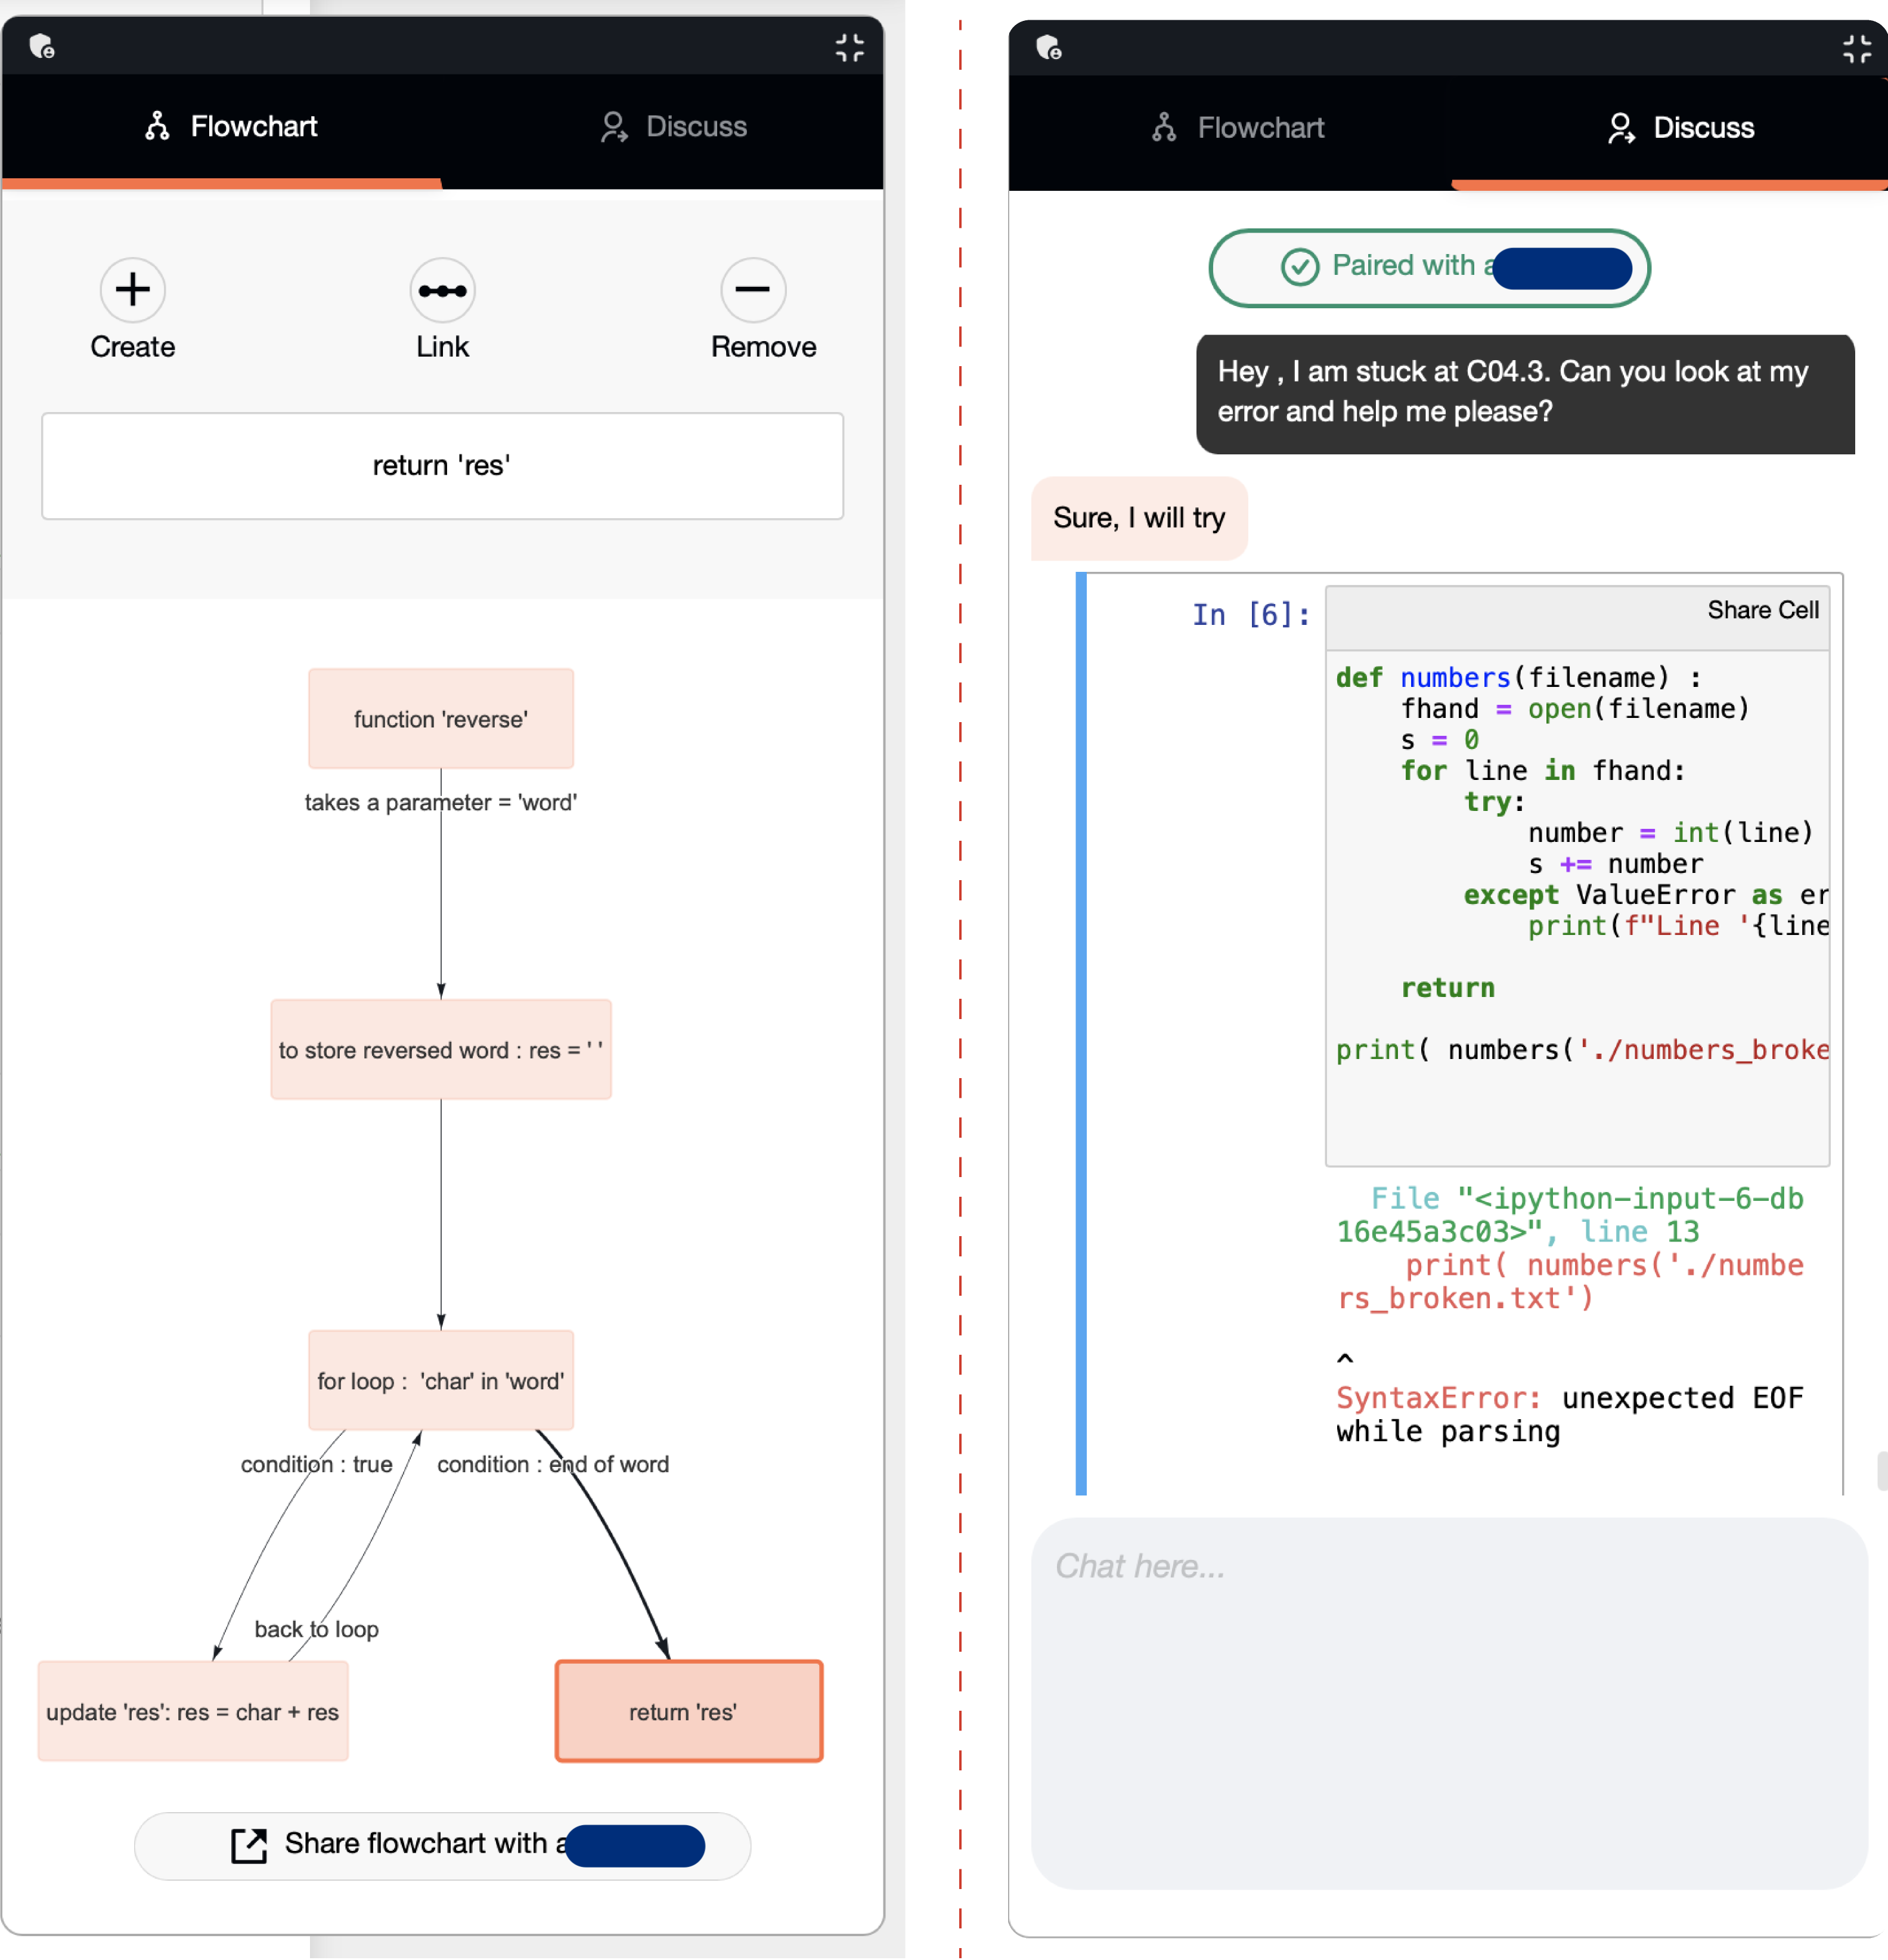
Task: Click the shield logo in right panel
Action: [1048, 47]
